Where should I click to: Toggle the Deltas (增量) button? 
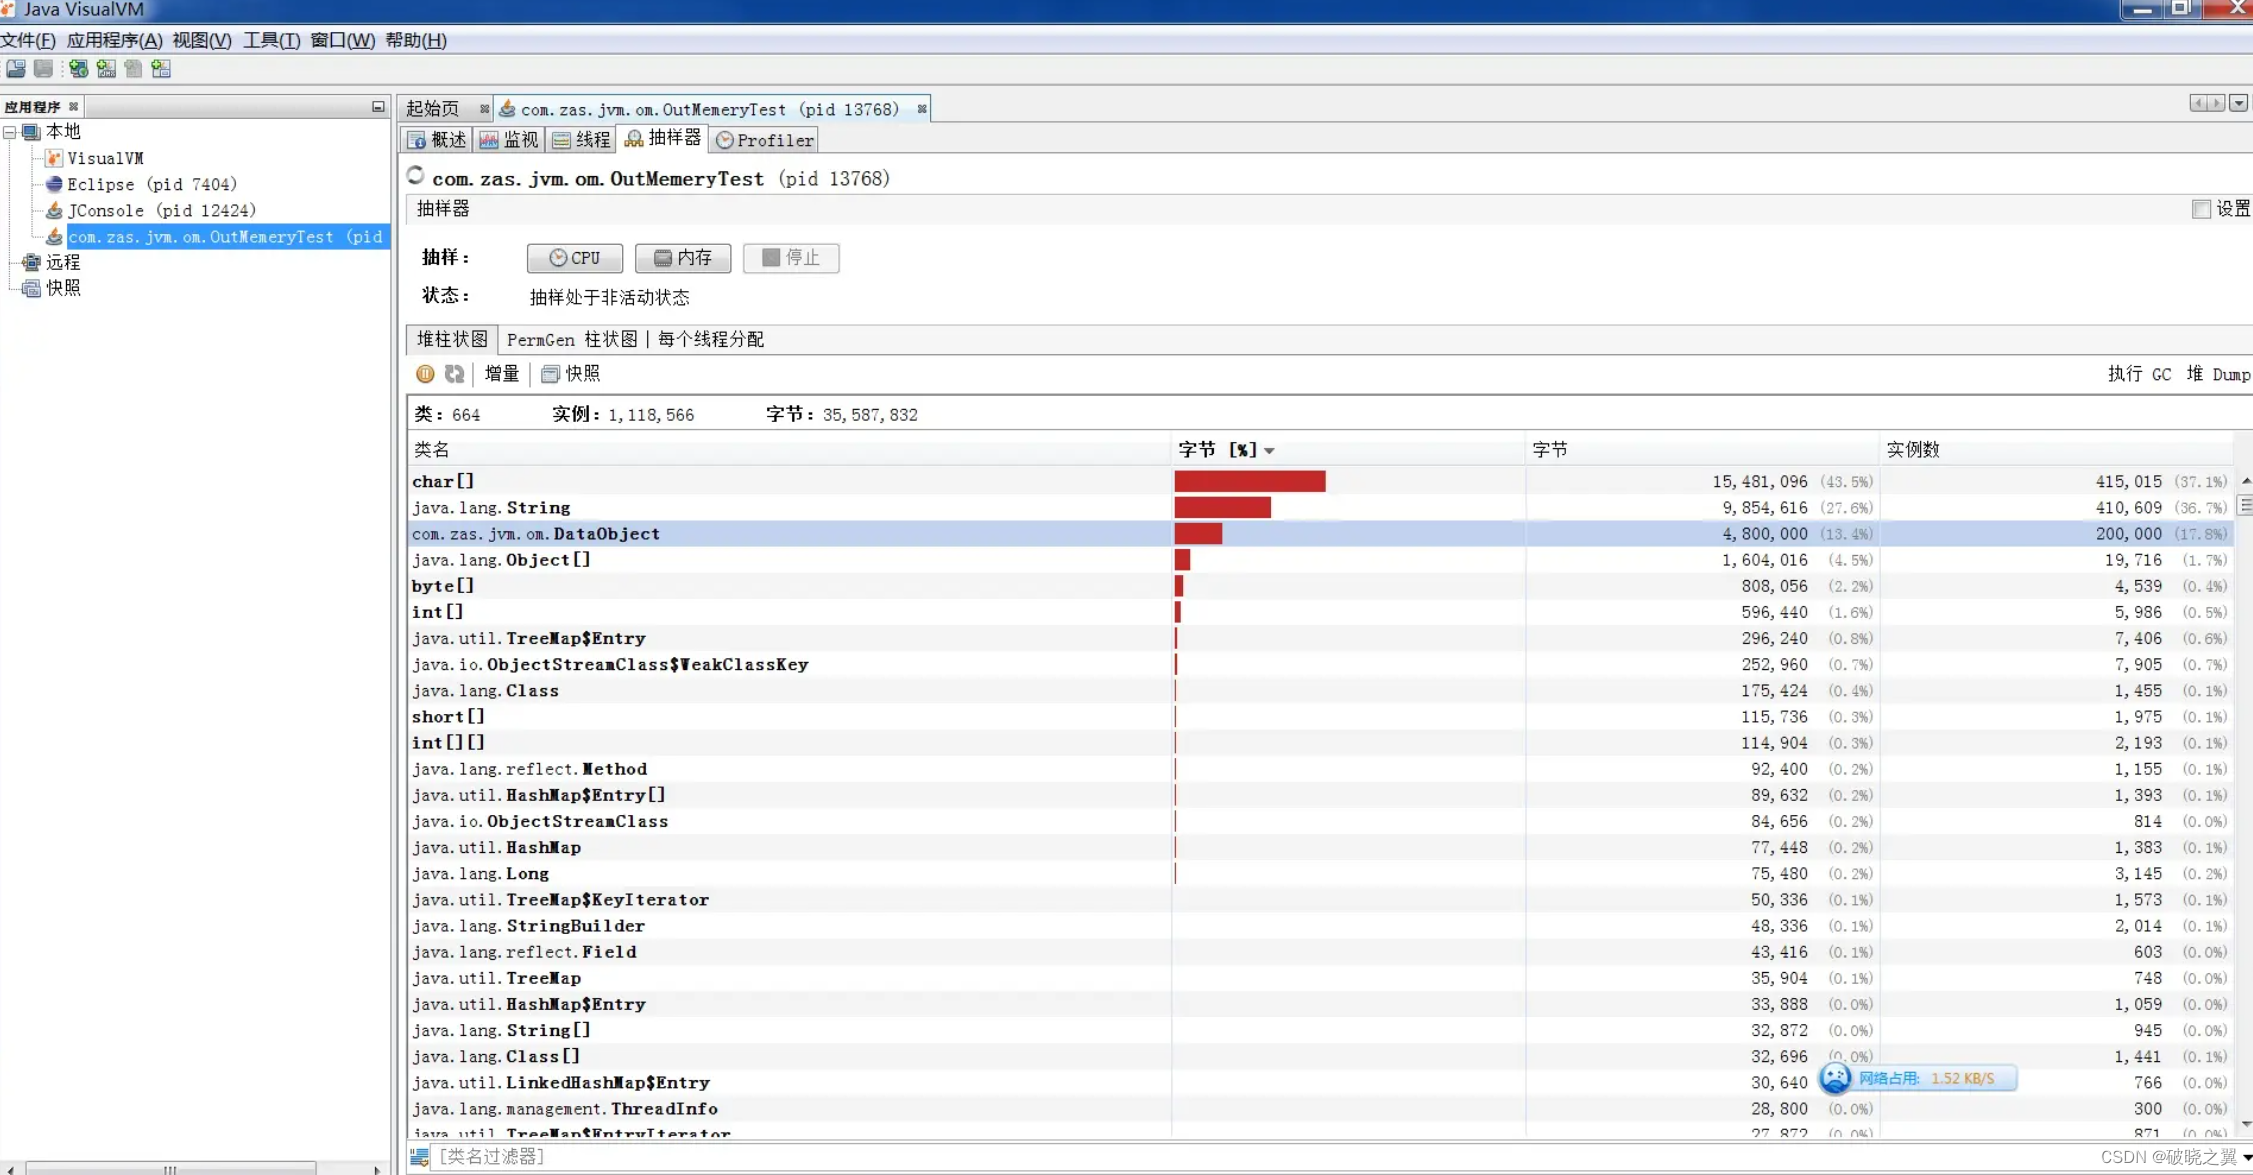[502, 374]
